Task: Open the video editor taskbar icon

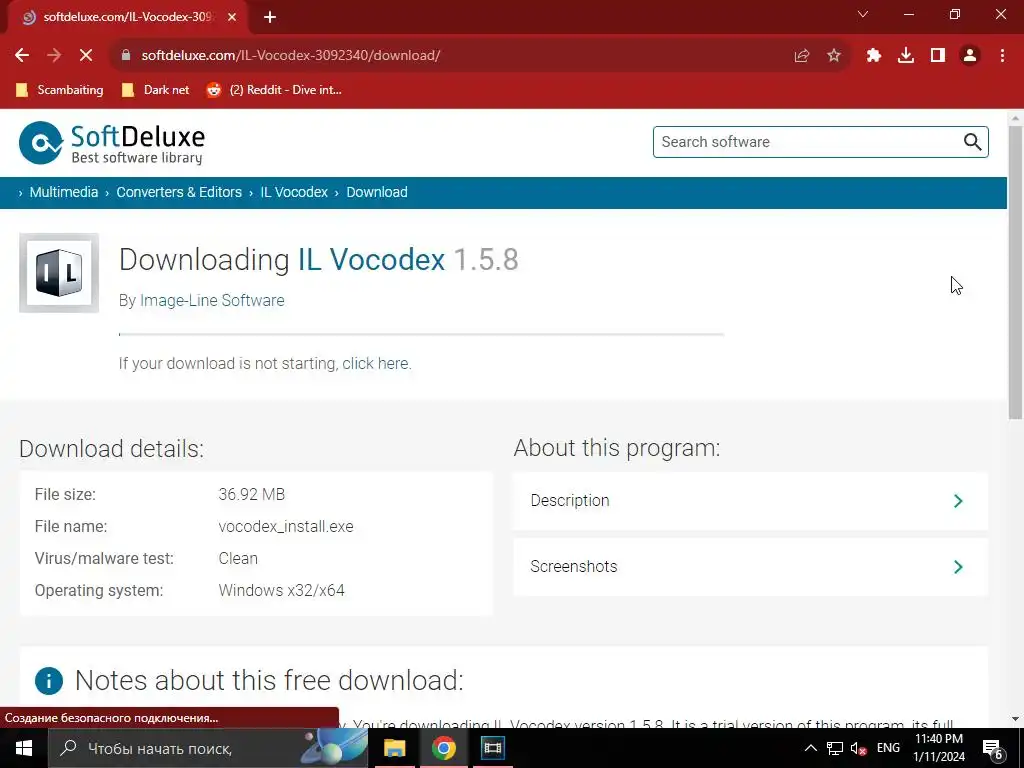Action: 492,748
